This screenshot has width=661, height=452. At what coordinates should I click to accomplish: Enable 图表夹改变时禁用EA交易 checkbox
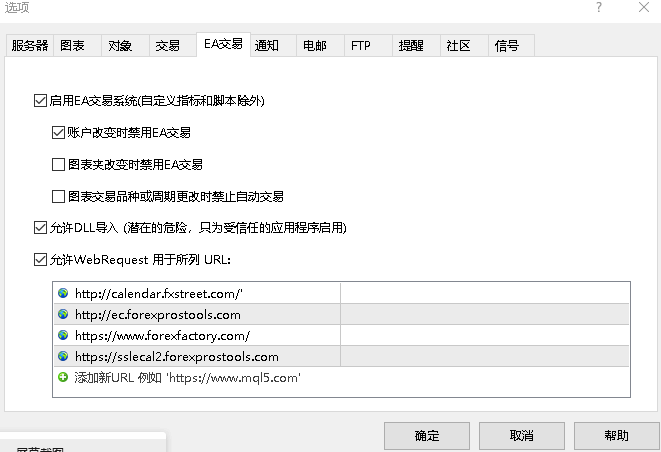(x=58, y=164)
